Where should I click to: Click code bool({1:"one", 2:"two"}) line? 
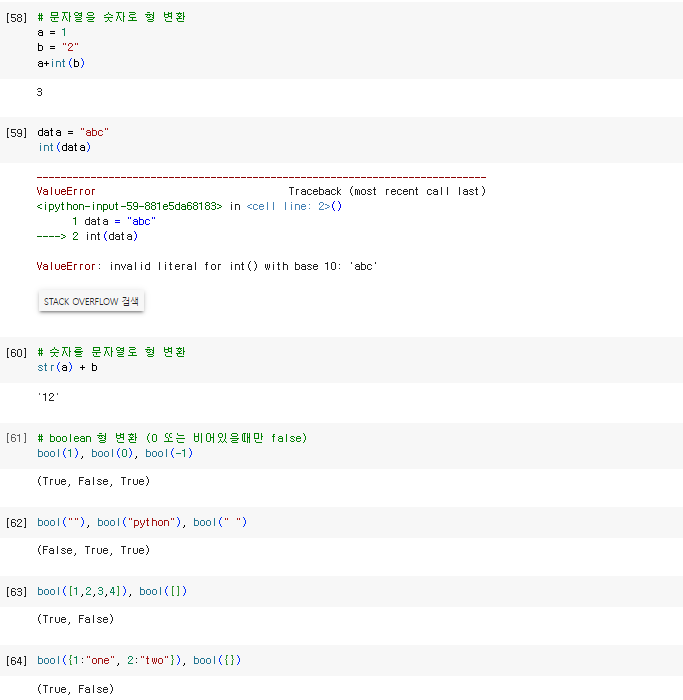coord(139,660)
